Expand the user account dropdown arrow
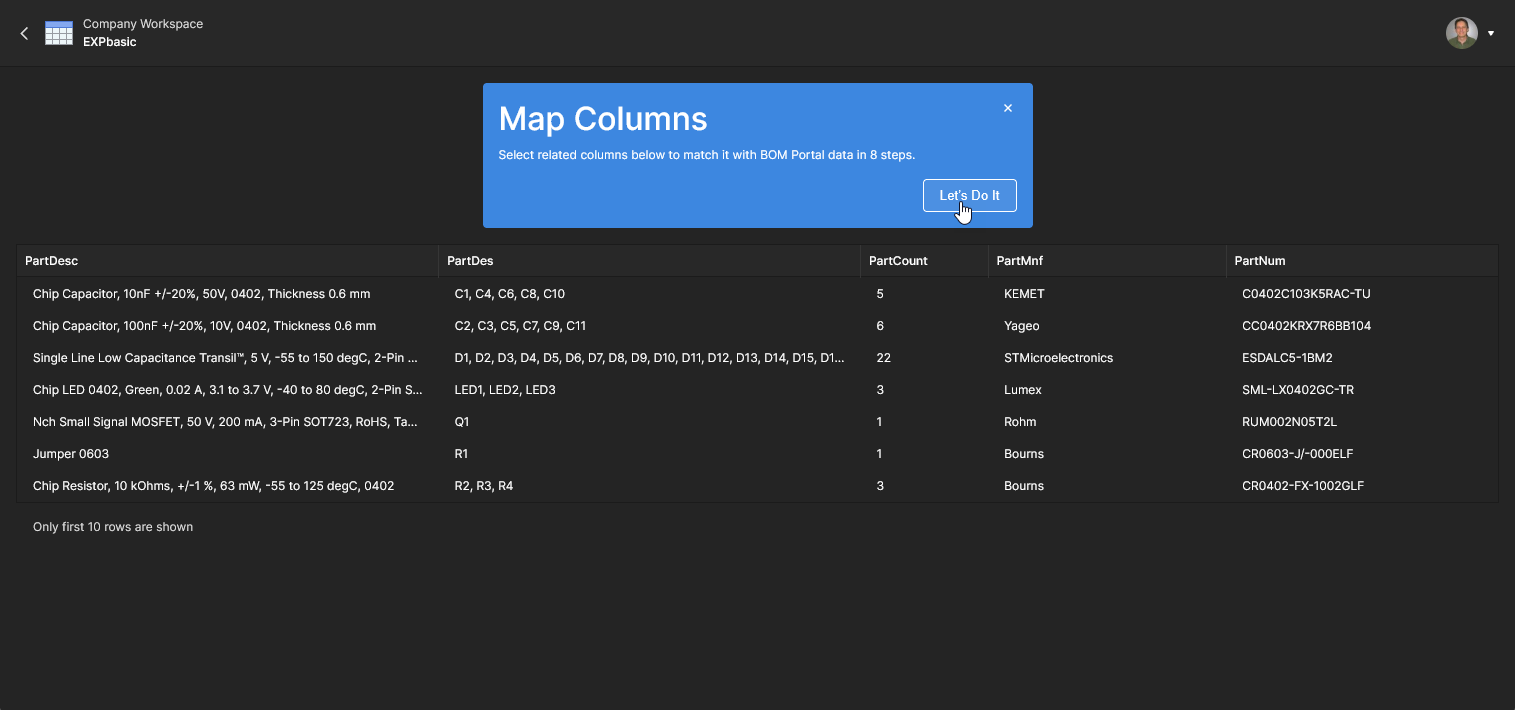The height and width of the screenshot is (710, 1515). tap(1491, 33)
